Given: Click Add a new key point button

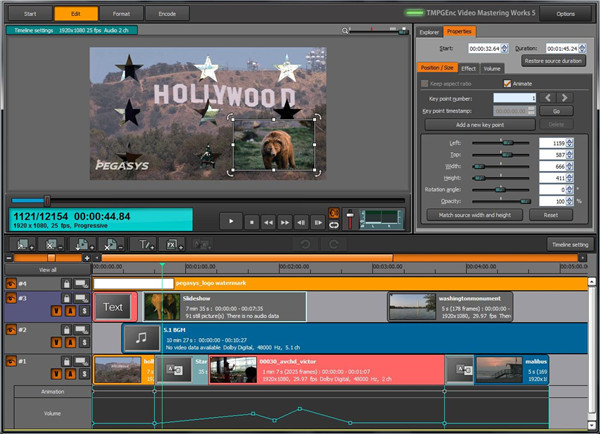Looking at the screenshot, I should click(x=479, y=124).
